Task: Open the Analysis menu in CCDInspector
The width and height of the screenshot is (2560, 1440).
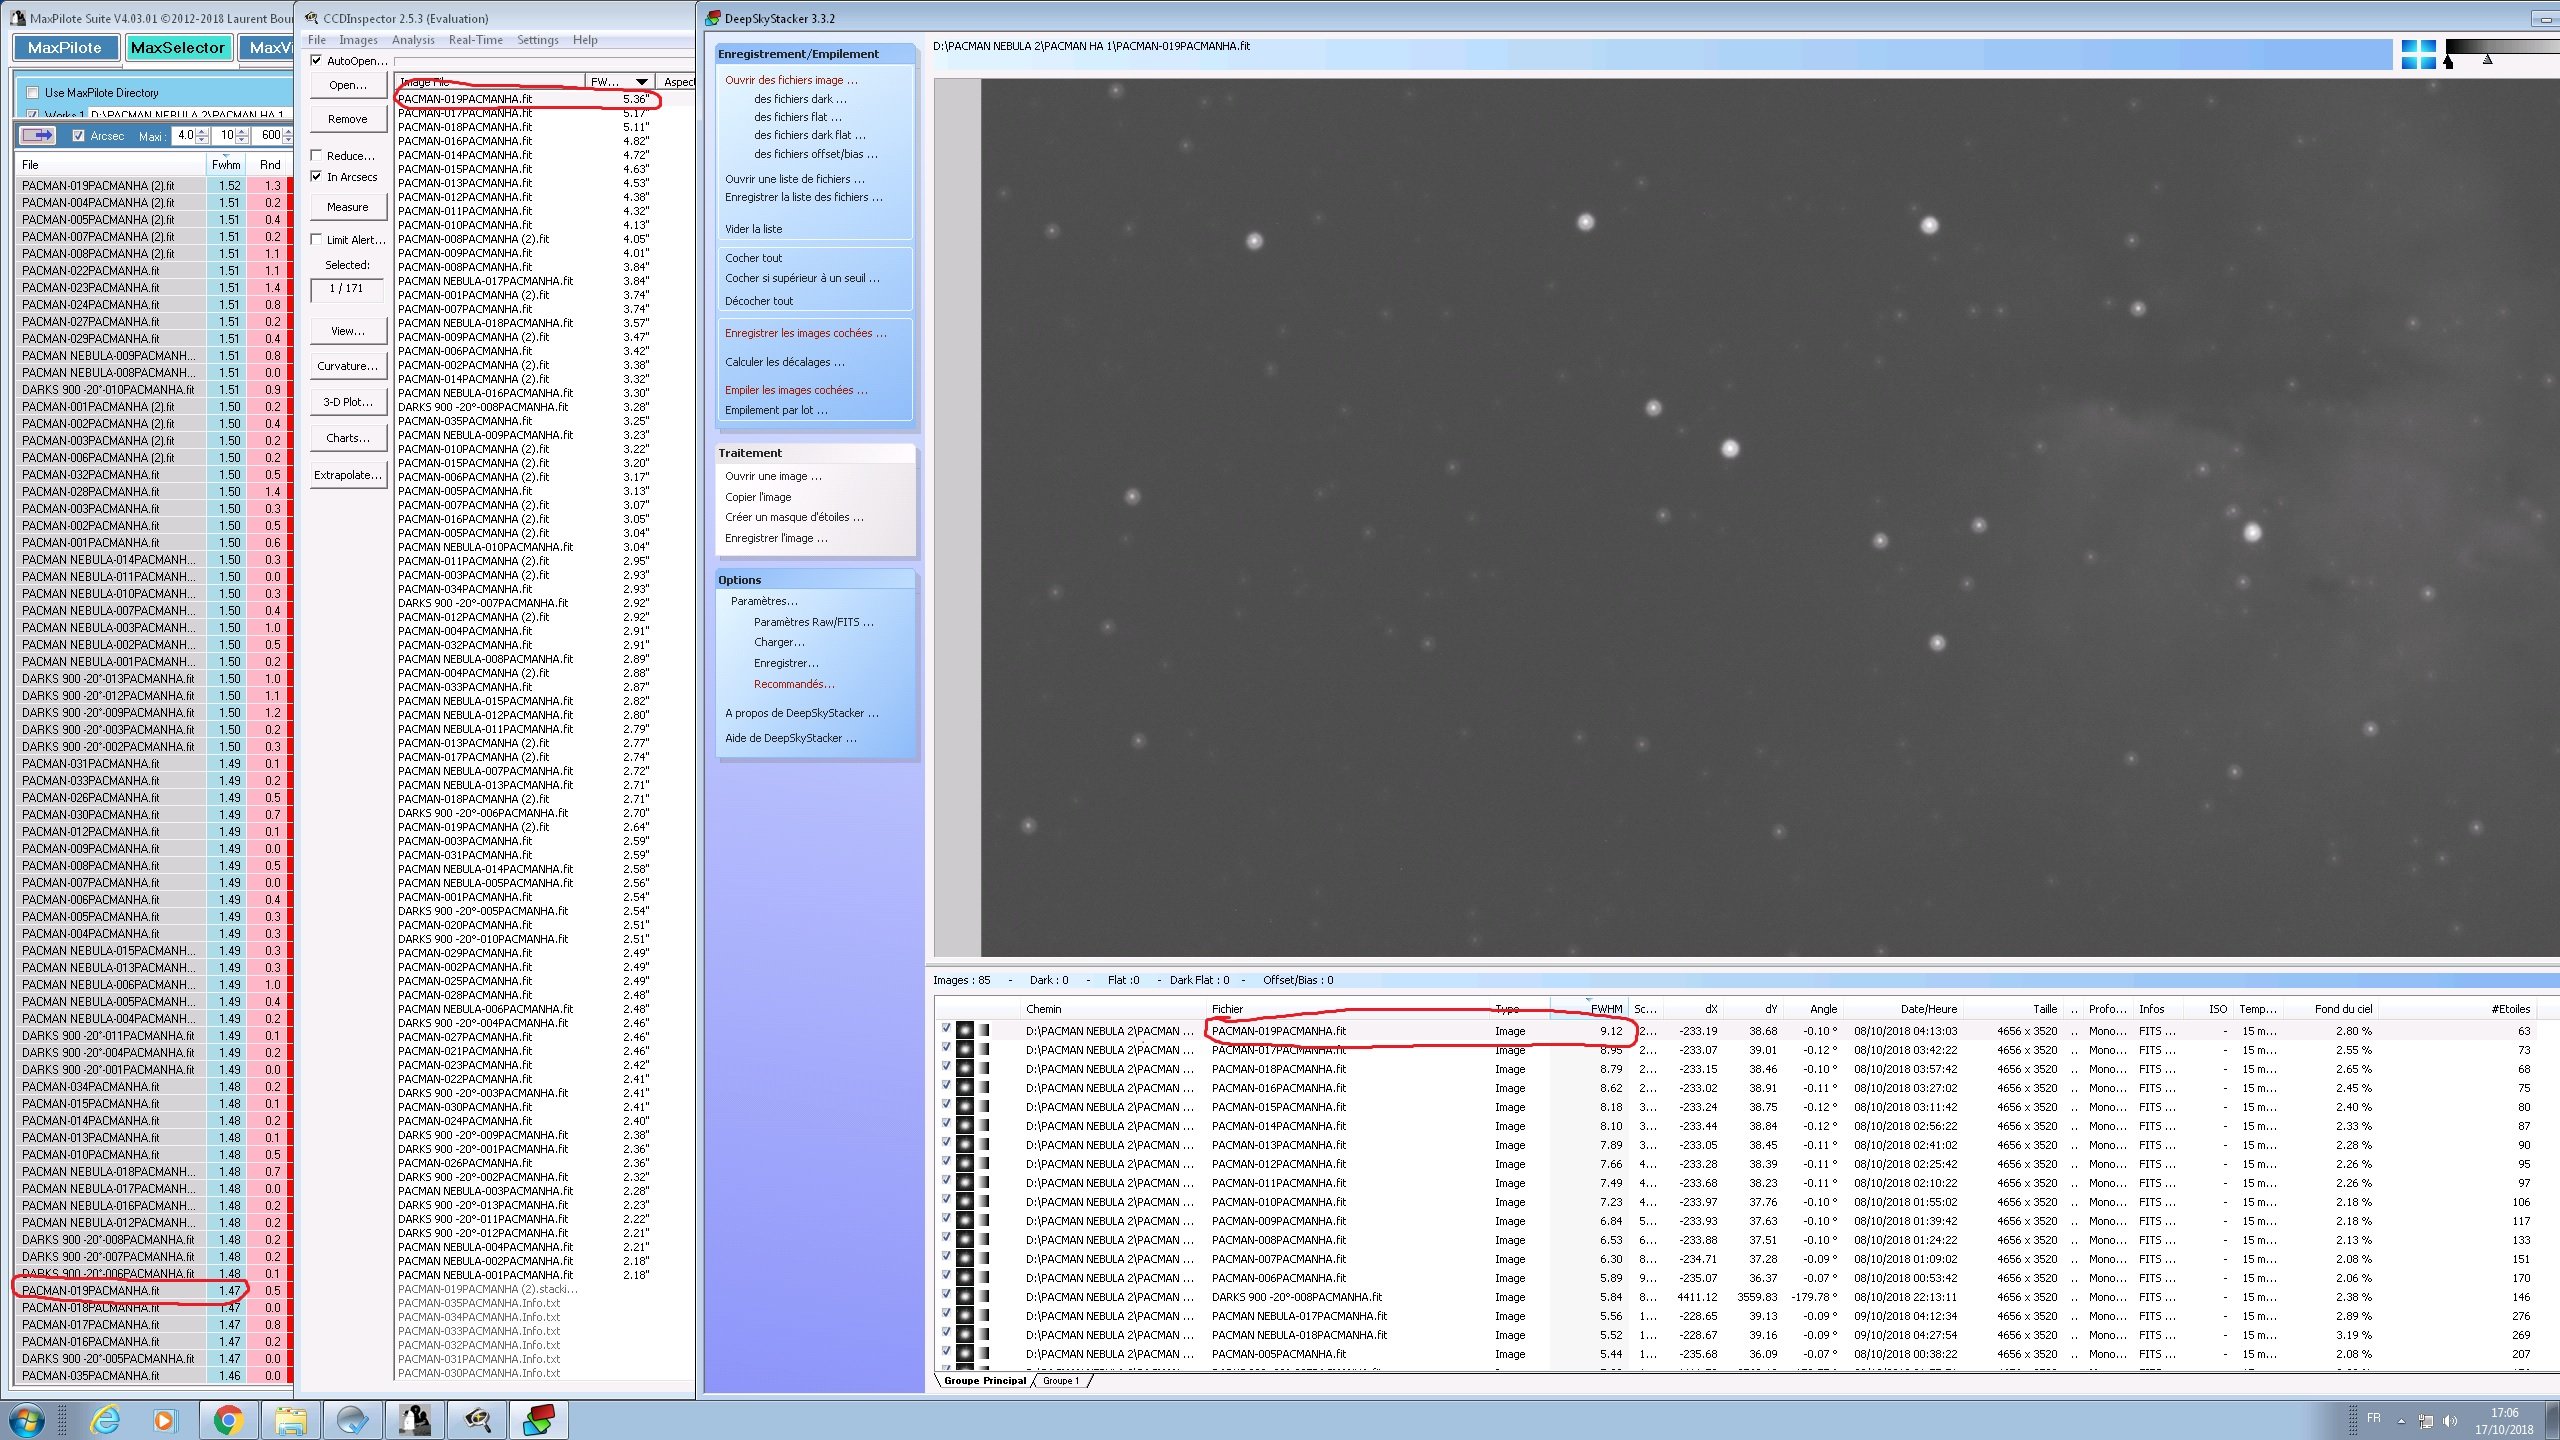Action: pyautogui.click(x=413, y=40)
